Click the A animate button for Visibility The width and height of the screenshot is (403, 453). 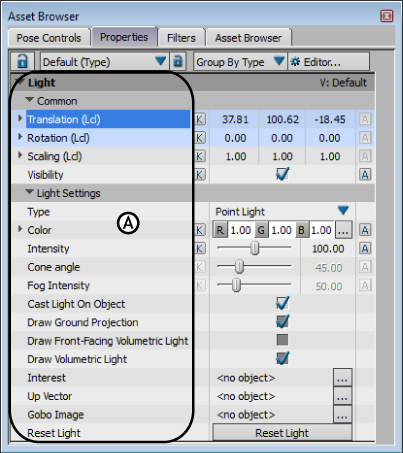pos(365,175)
